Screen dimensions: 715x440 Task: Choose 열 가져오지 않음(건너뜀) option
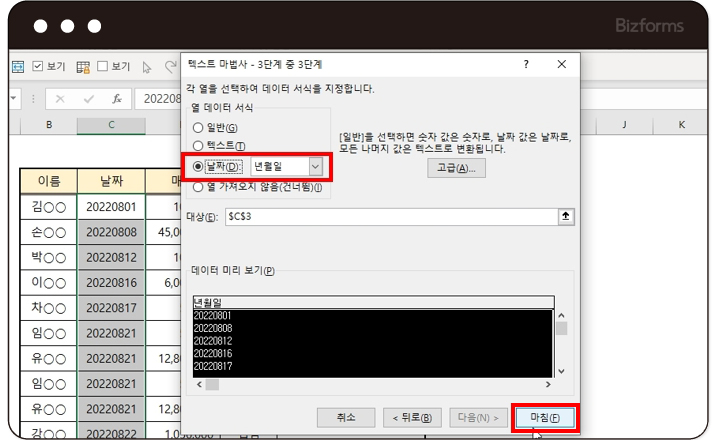pyautogui.click(x=198, y=187)
